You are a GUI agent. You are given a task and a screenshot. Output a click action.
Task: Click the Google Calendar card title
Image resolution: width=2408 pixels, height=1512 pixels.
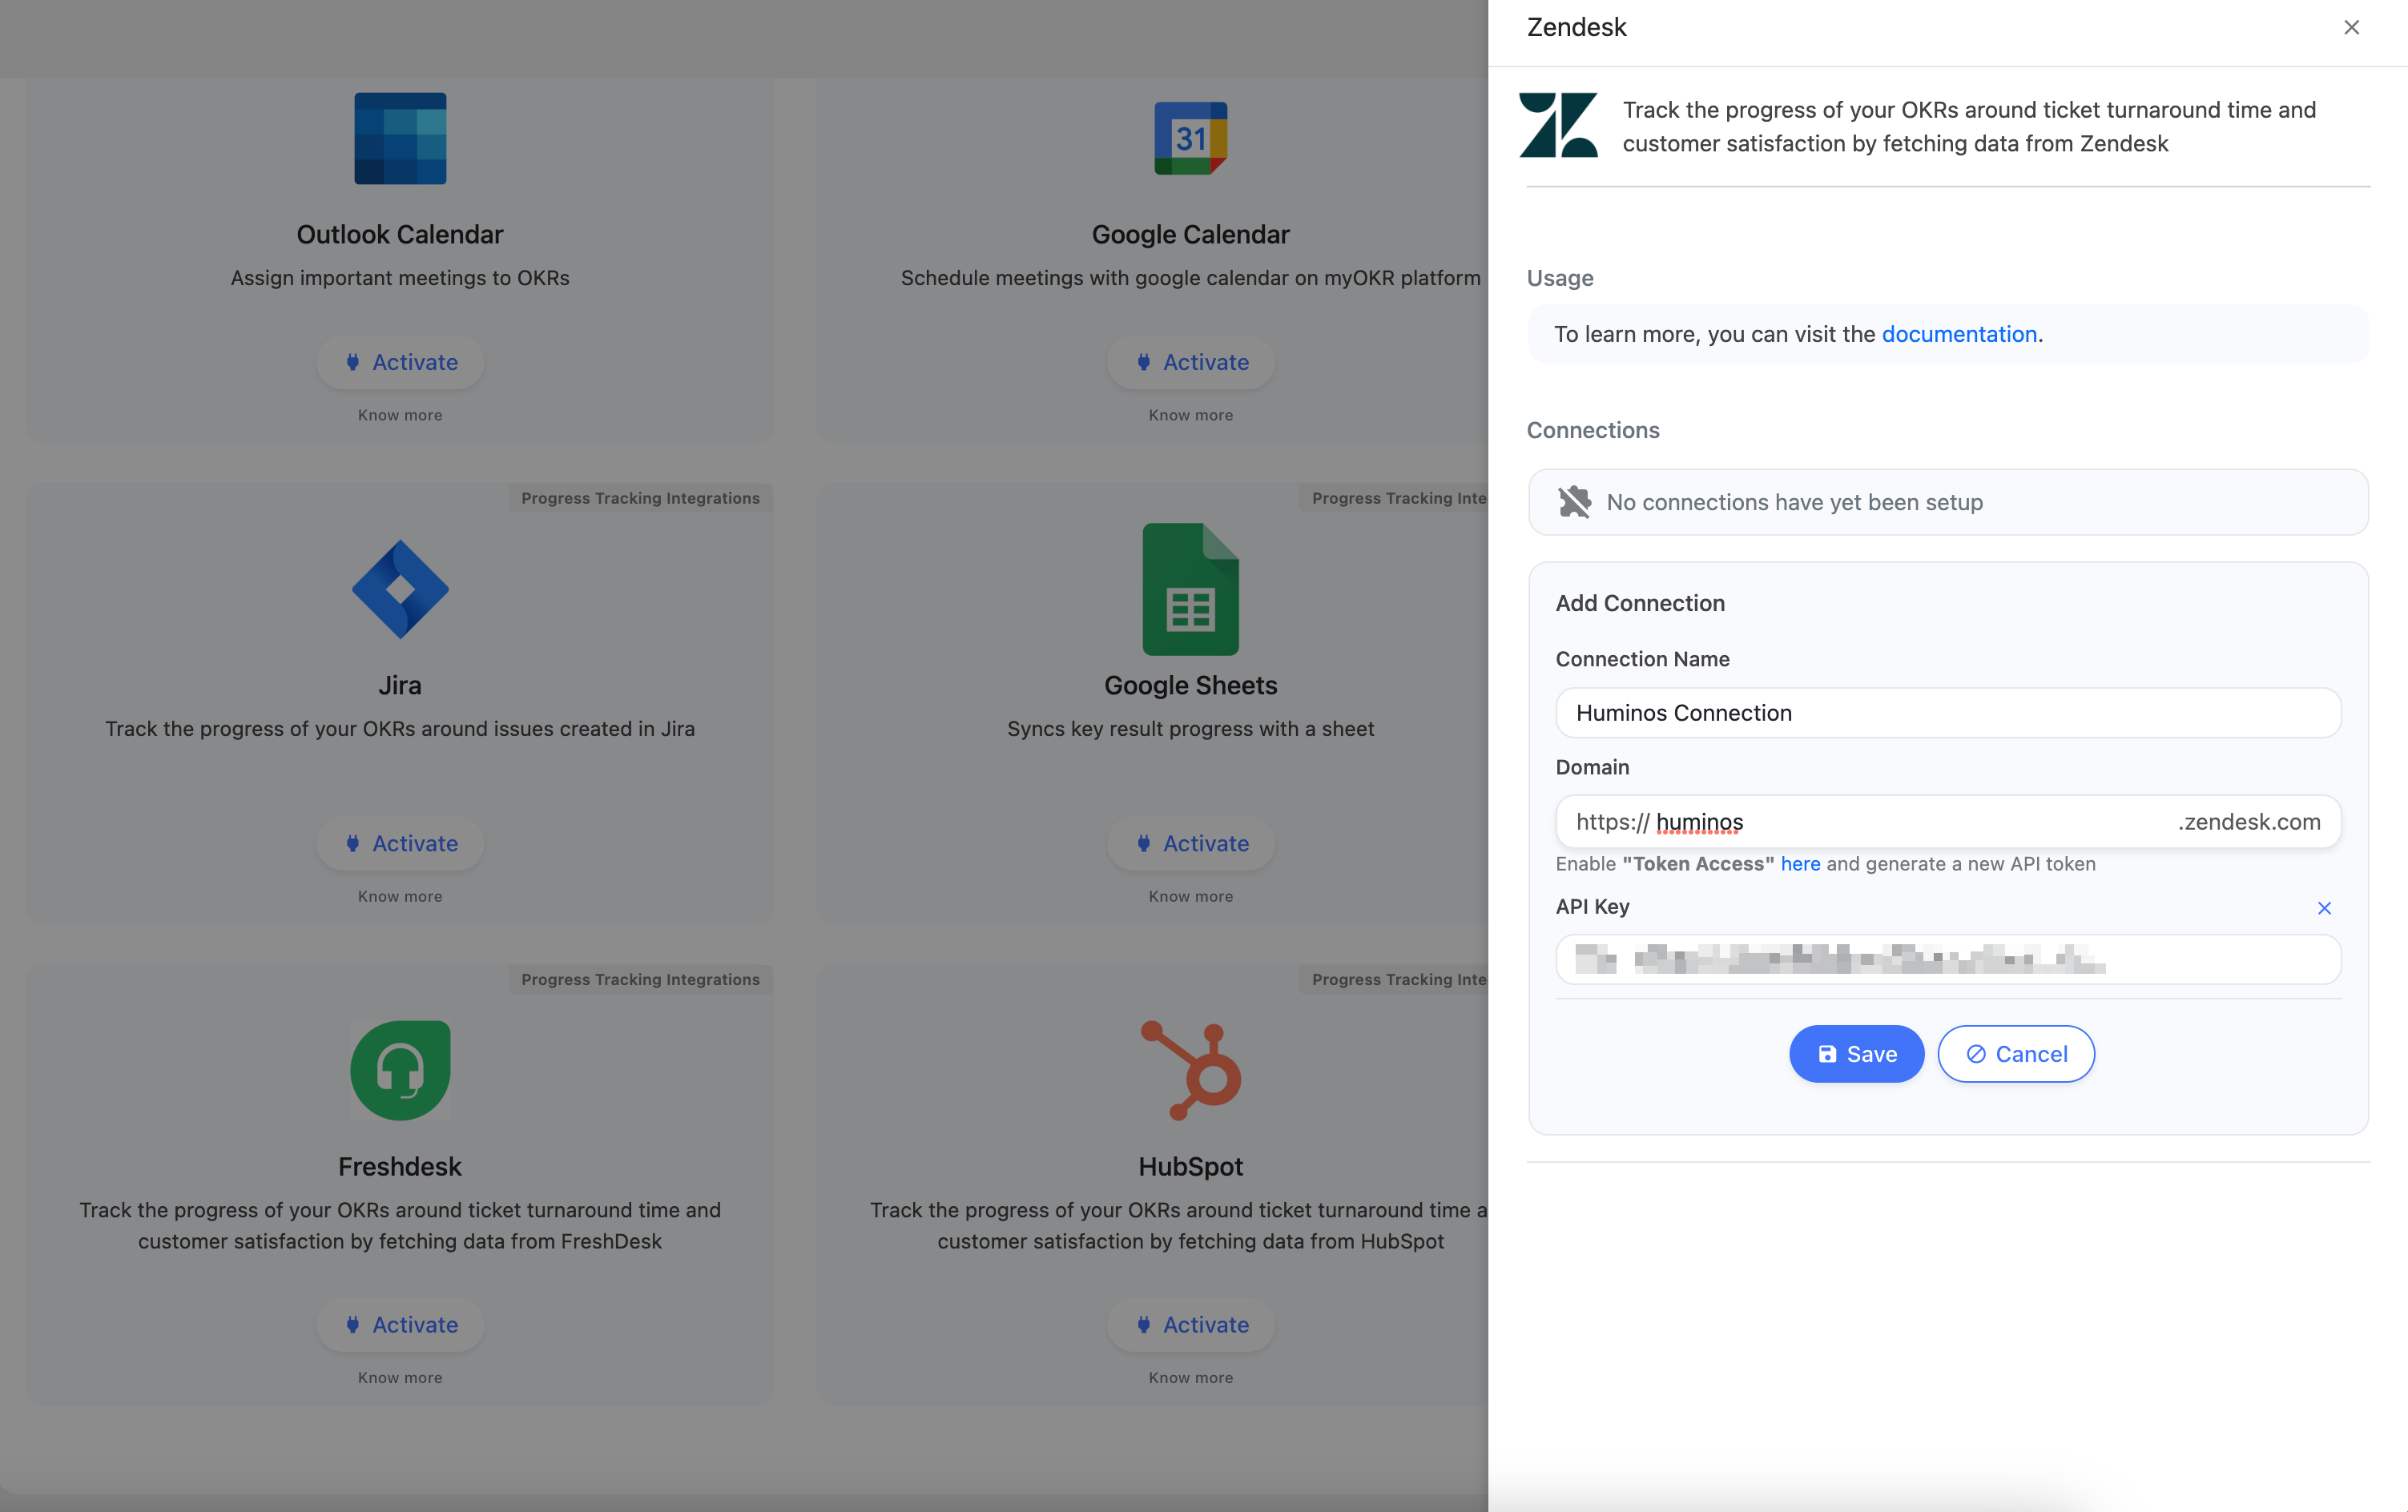pos(1191,234)
